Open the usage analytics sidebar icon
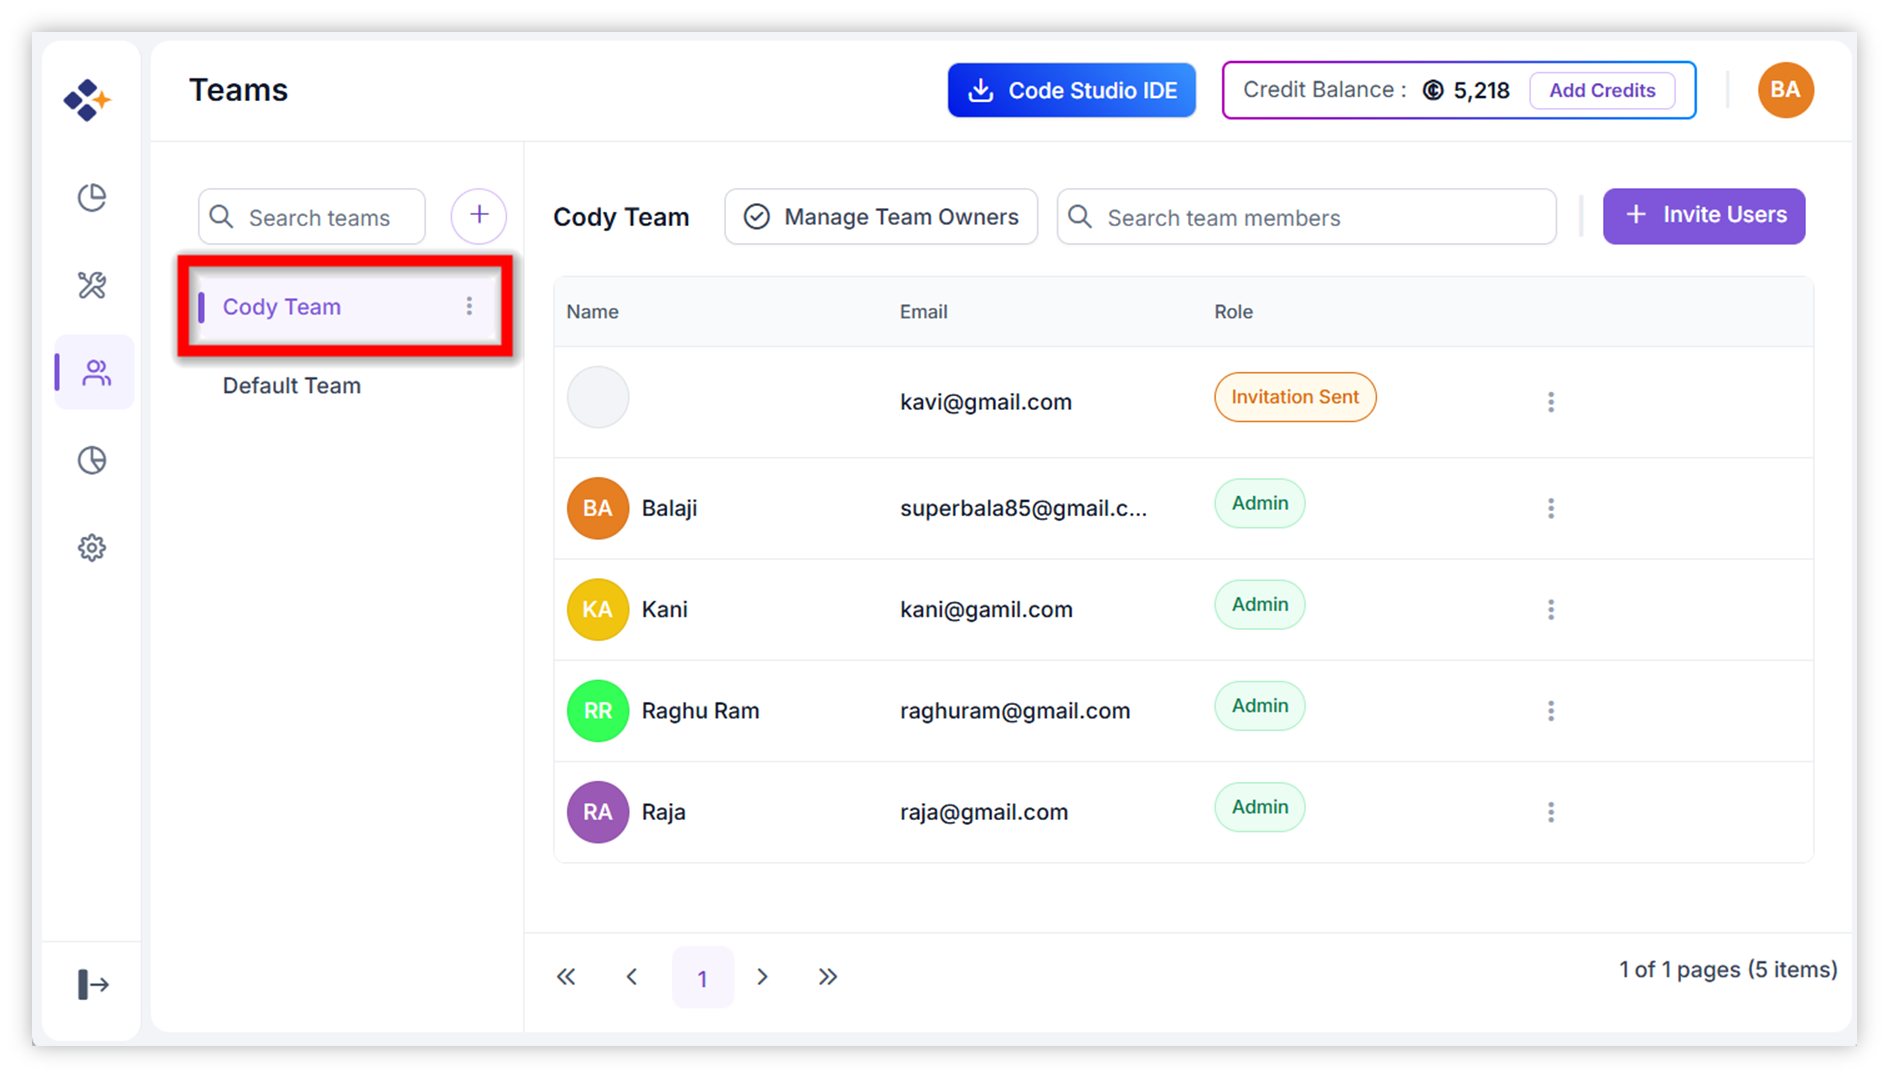The image size is (1889, 1078). pos(92,460)
